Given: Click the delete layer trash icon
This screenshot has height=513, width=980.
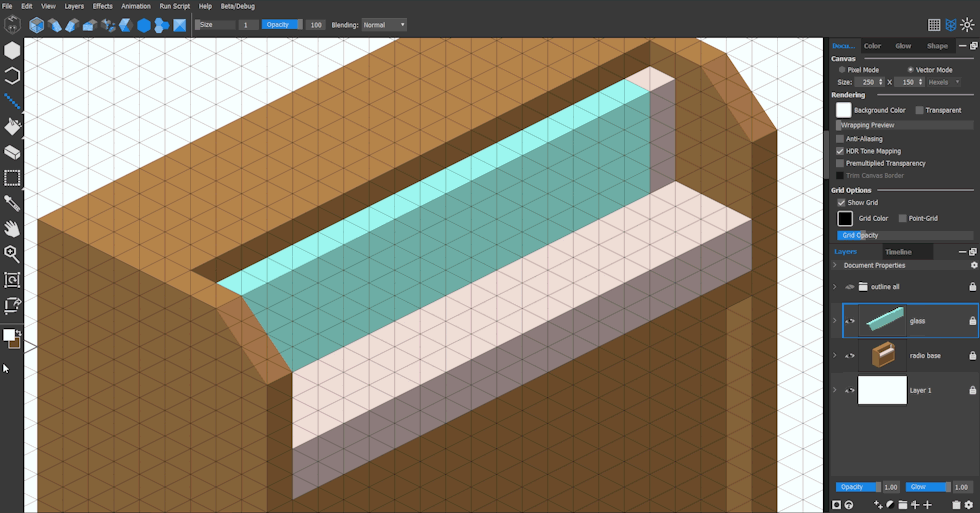Looking at the screenshot, I should (956, 505).
